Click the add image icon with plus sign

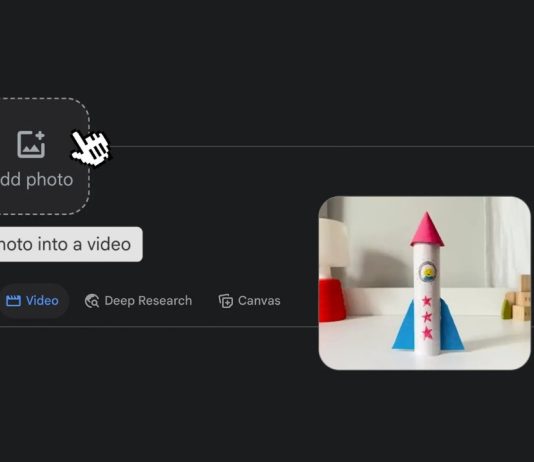click(31, 144)
